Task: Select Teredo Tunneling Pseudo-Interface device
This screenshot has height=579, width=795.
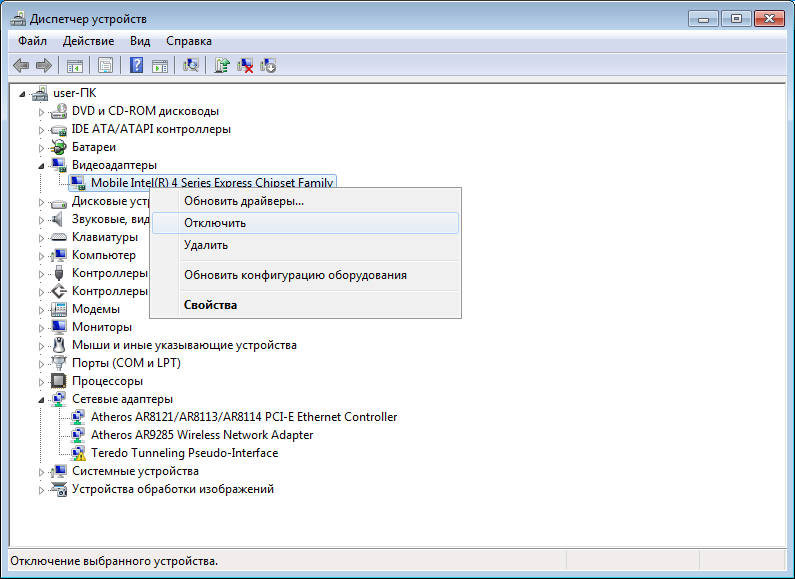Action: click(185, 453)
